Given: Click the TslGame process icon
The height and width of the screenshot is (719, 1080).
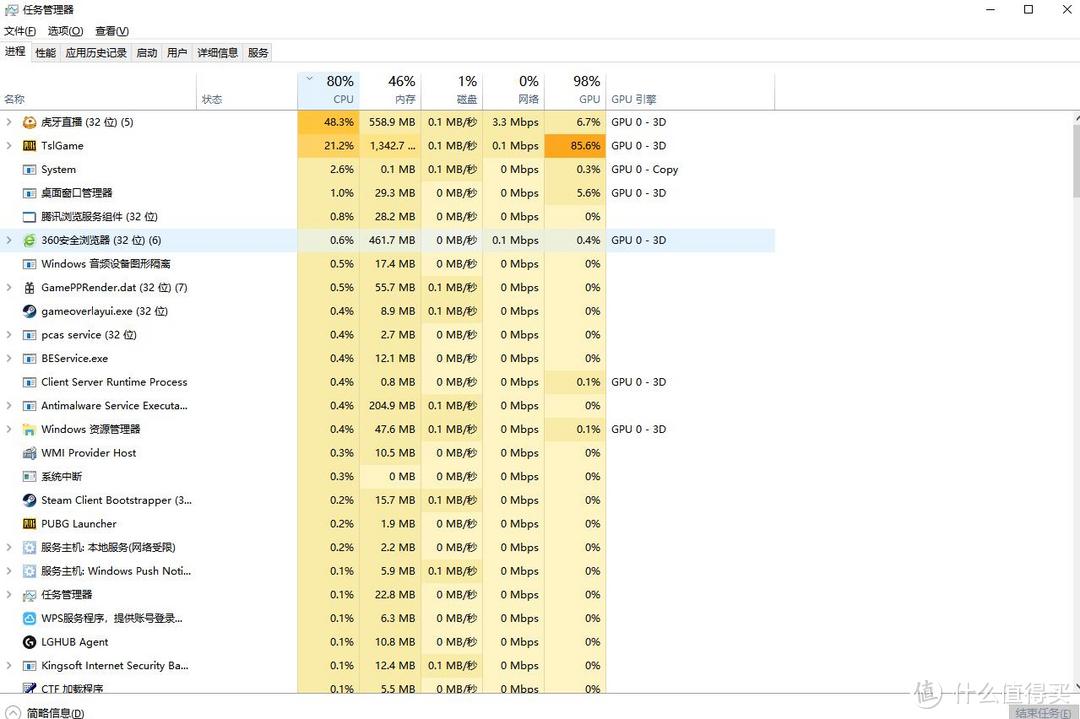Looking at the screenshot, I should point(29,145).
